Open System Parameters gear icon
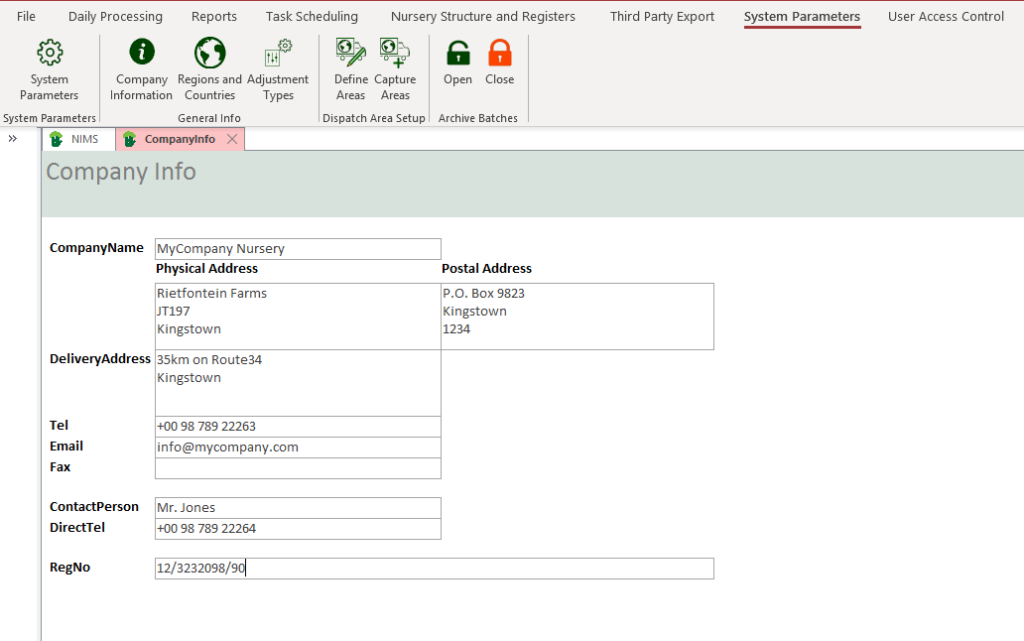Image resolution: width=1024 pixels, height=641 pixels. tap(48, 54)
